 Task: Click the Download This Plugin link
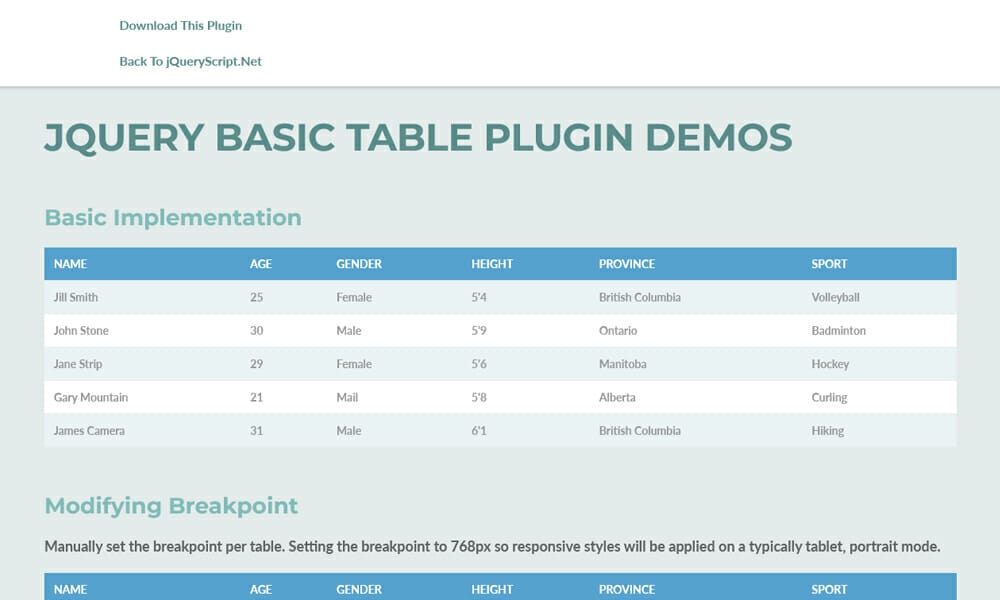pyautogui.click(x=180, y=25)
